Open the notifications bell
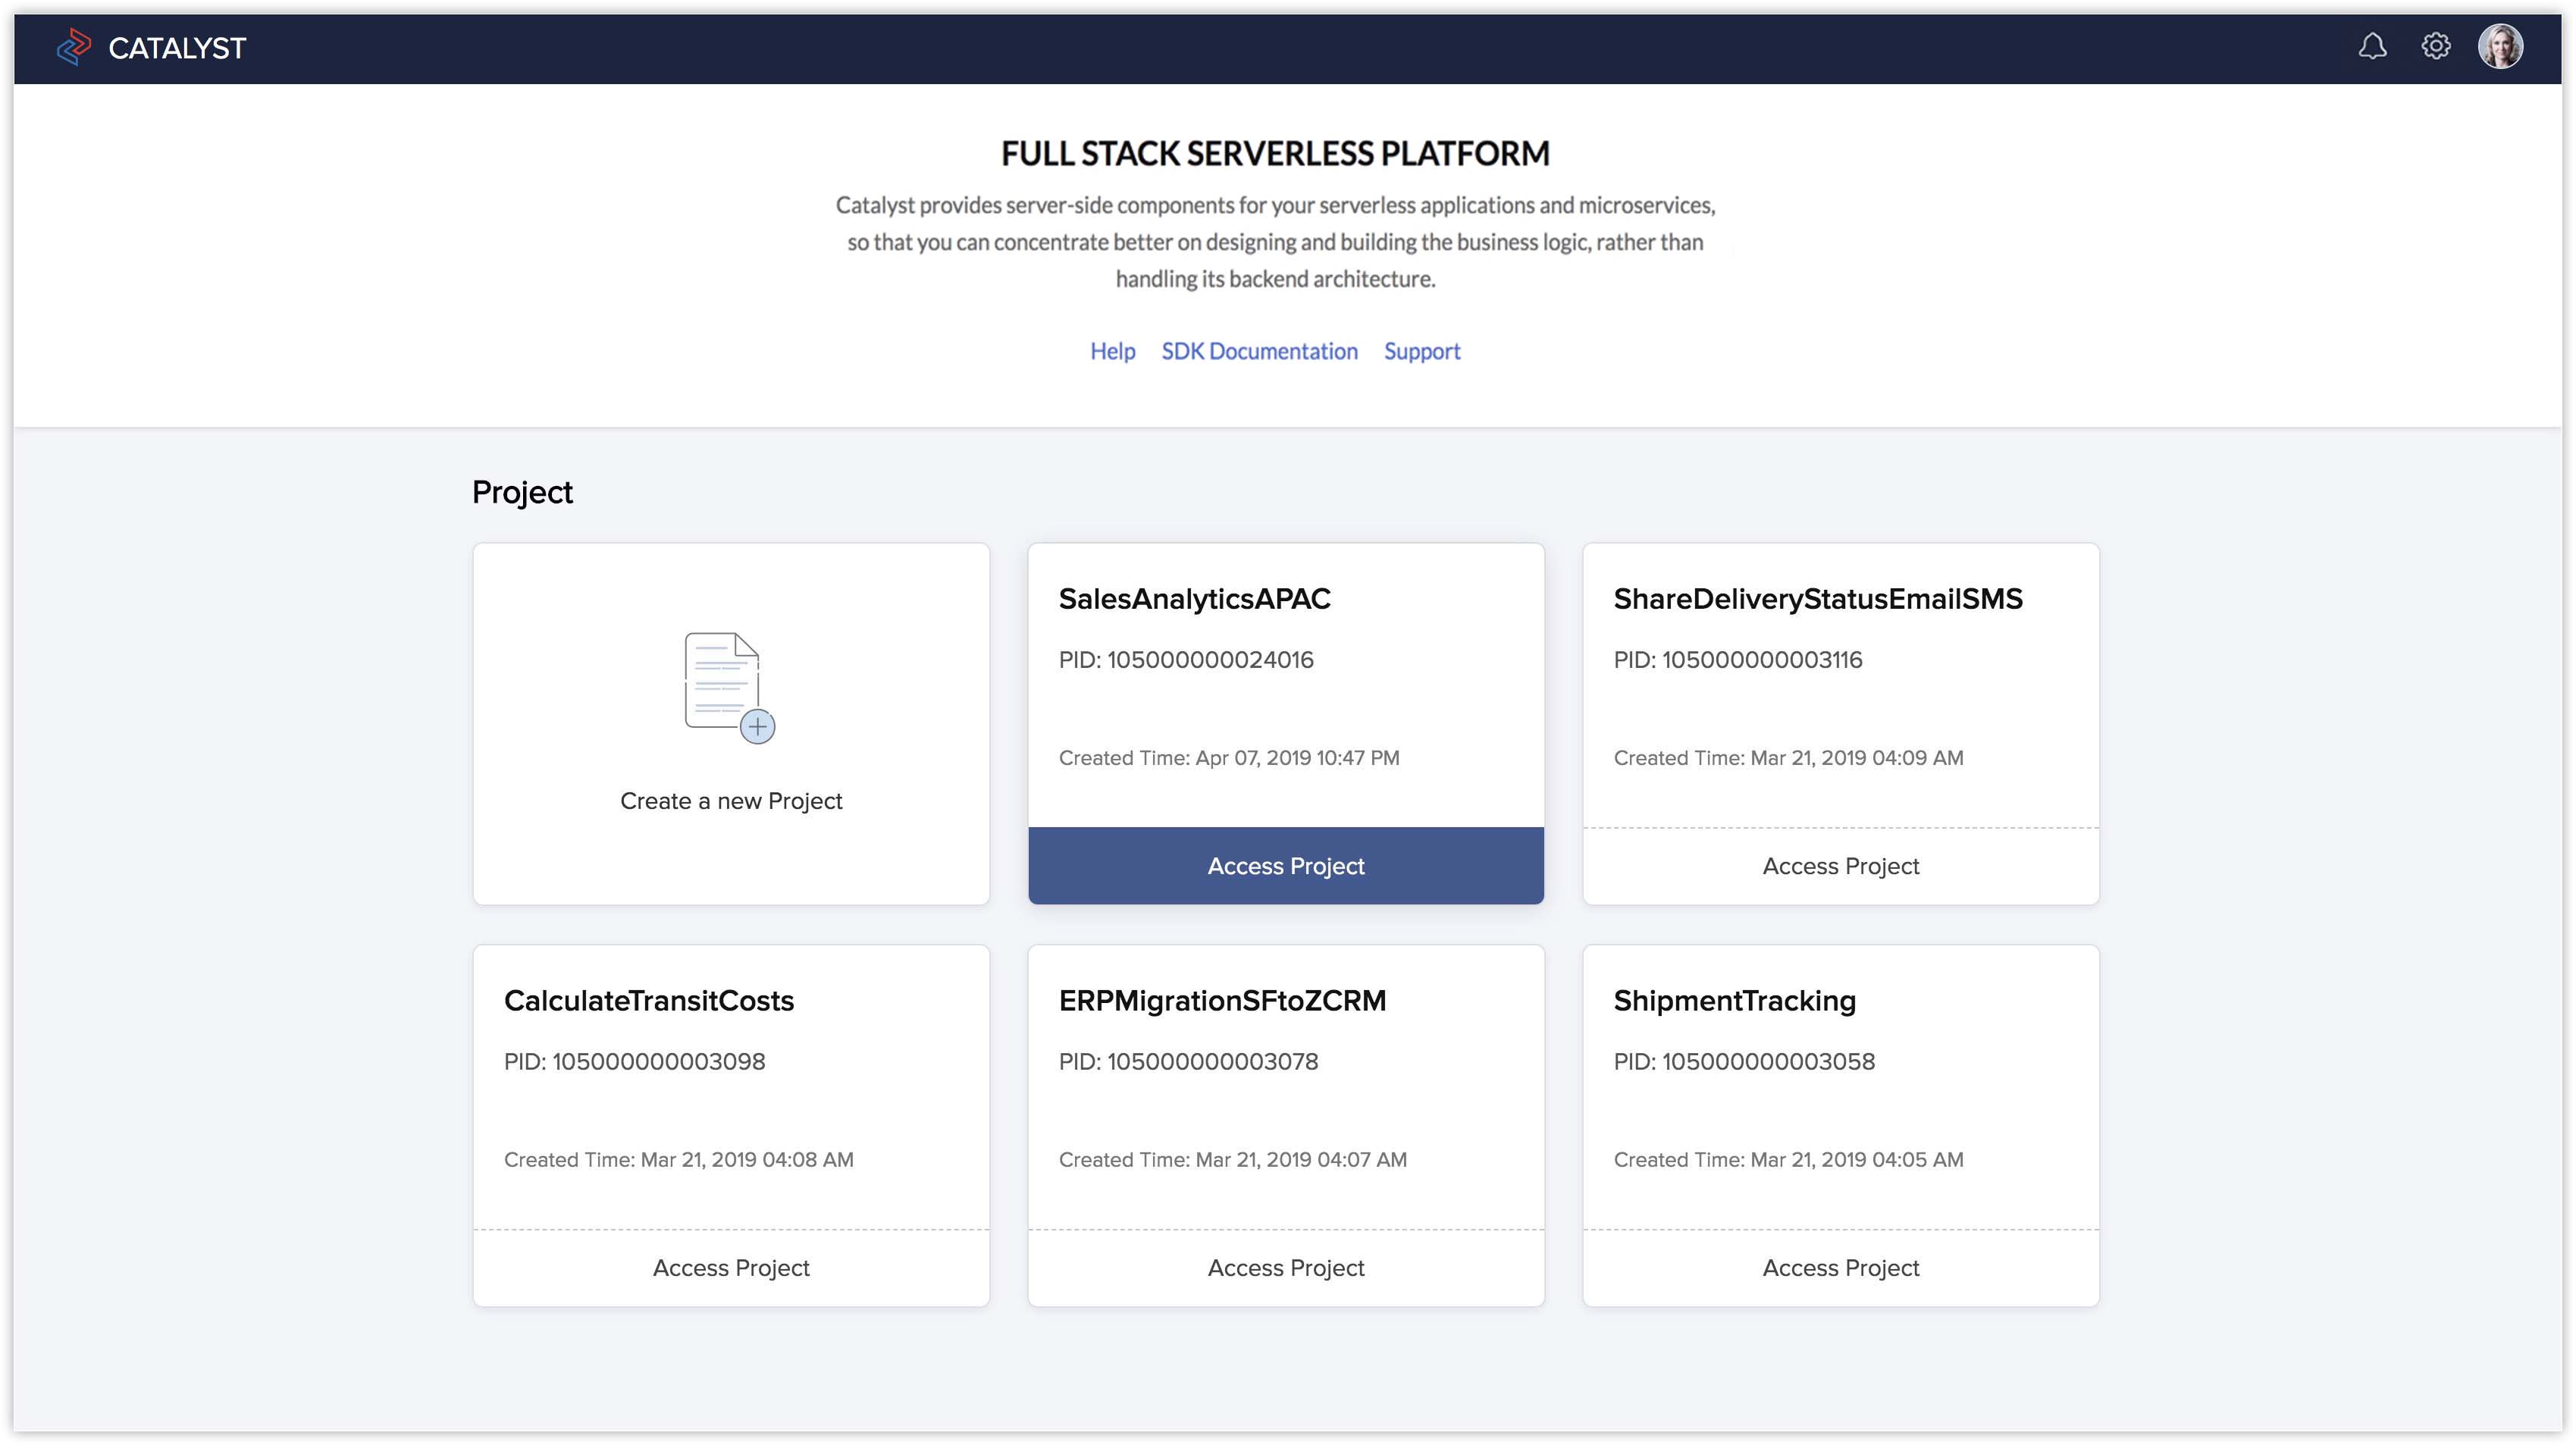This screenshot has height=1445, width=2576. [x=2372, y=46]
